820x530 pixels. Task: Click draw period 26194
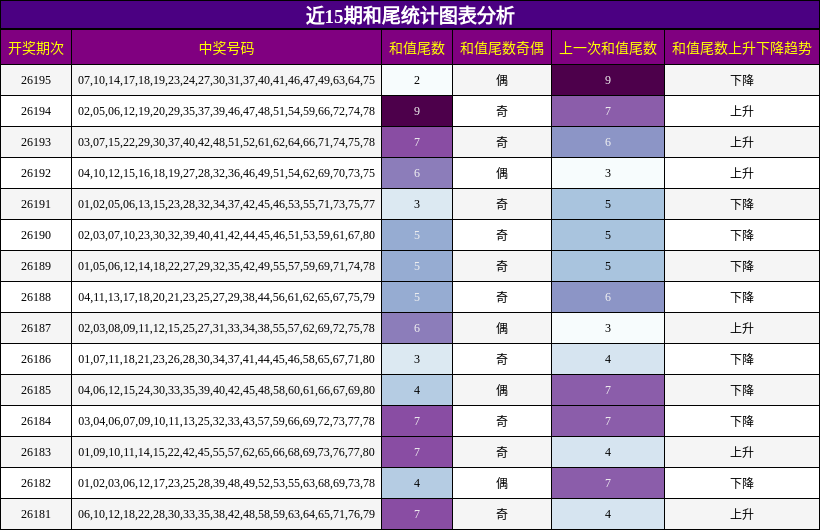point(36,111)
